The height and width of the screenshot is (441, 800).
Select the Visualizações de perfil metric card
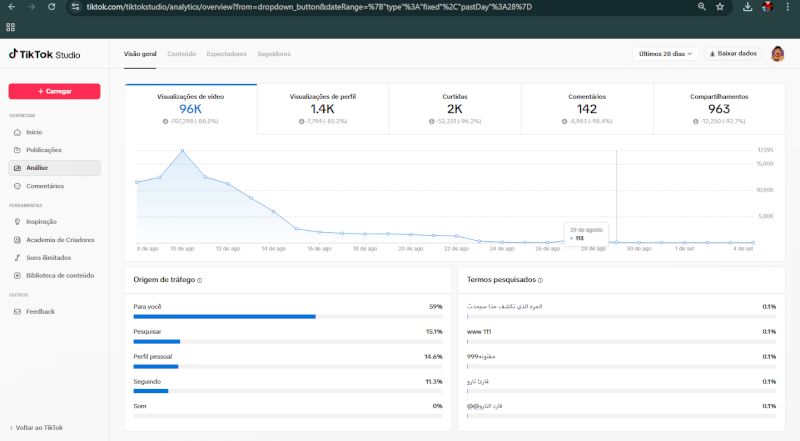[322, 108]
